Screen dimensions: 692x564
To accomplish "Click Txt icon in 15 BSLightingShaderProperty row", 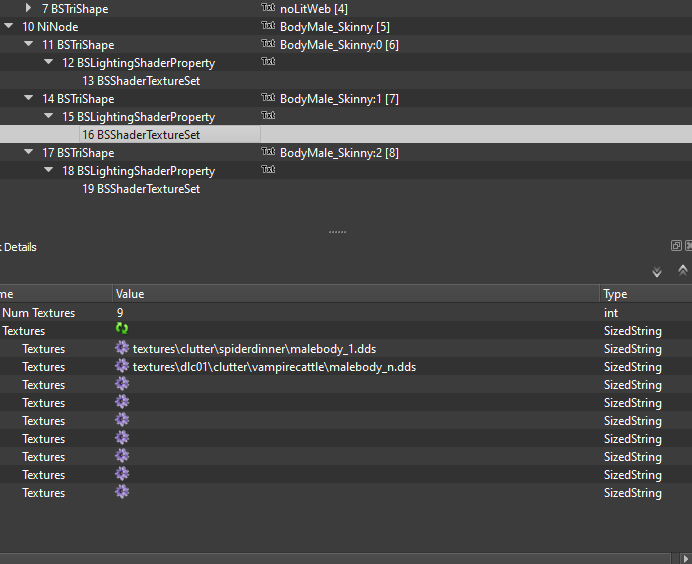I will pos(268,116).
